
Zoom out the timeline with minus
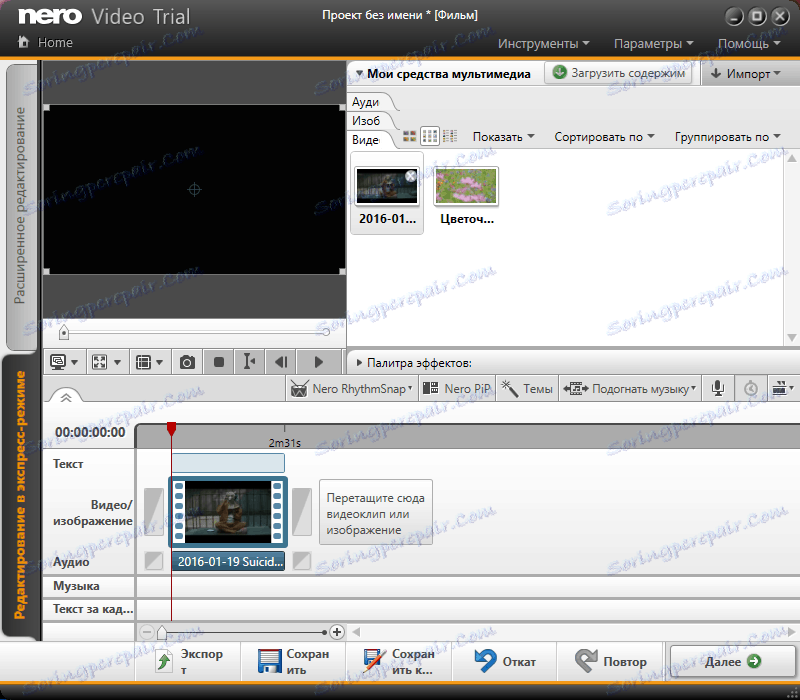pos(147,633)
